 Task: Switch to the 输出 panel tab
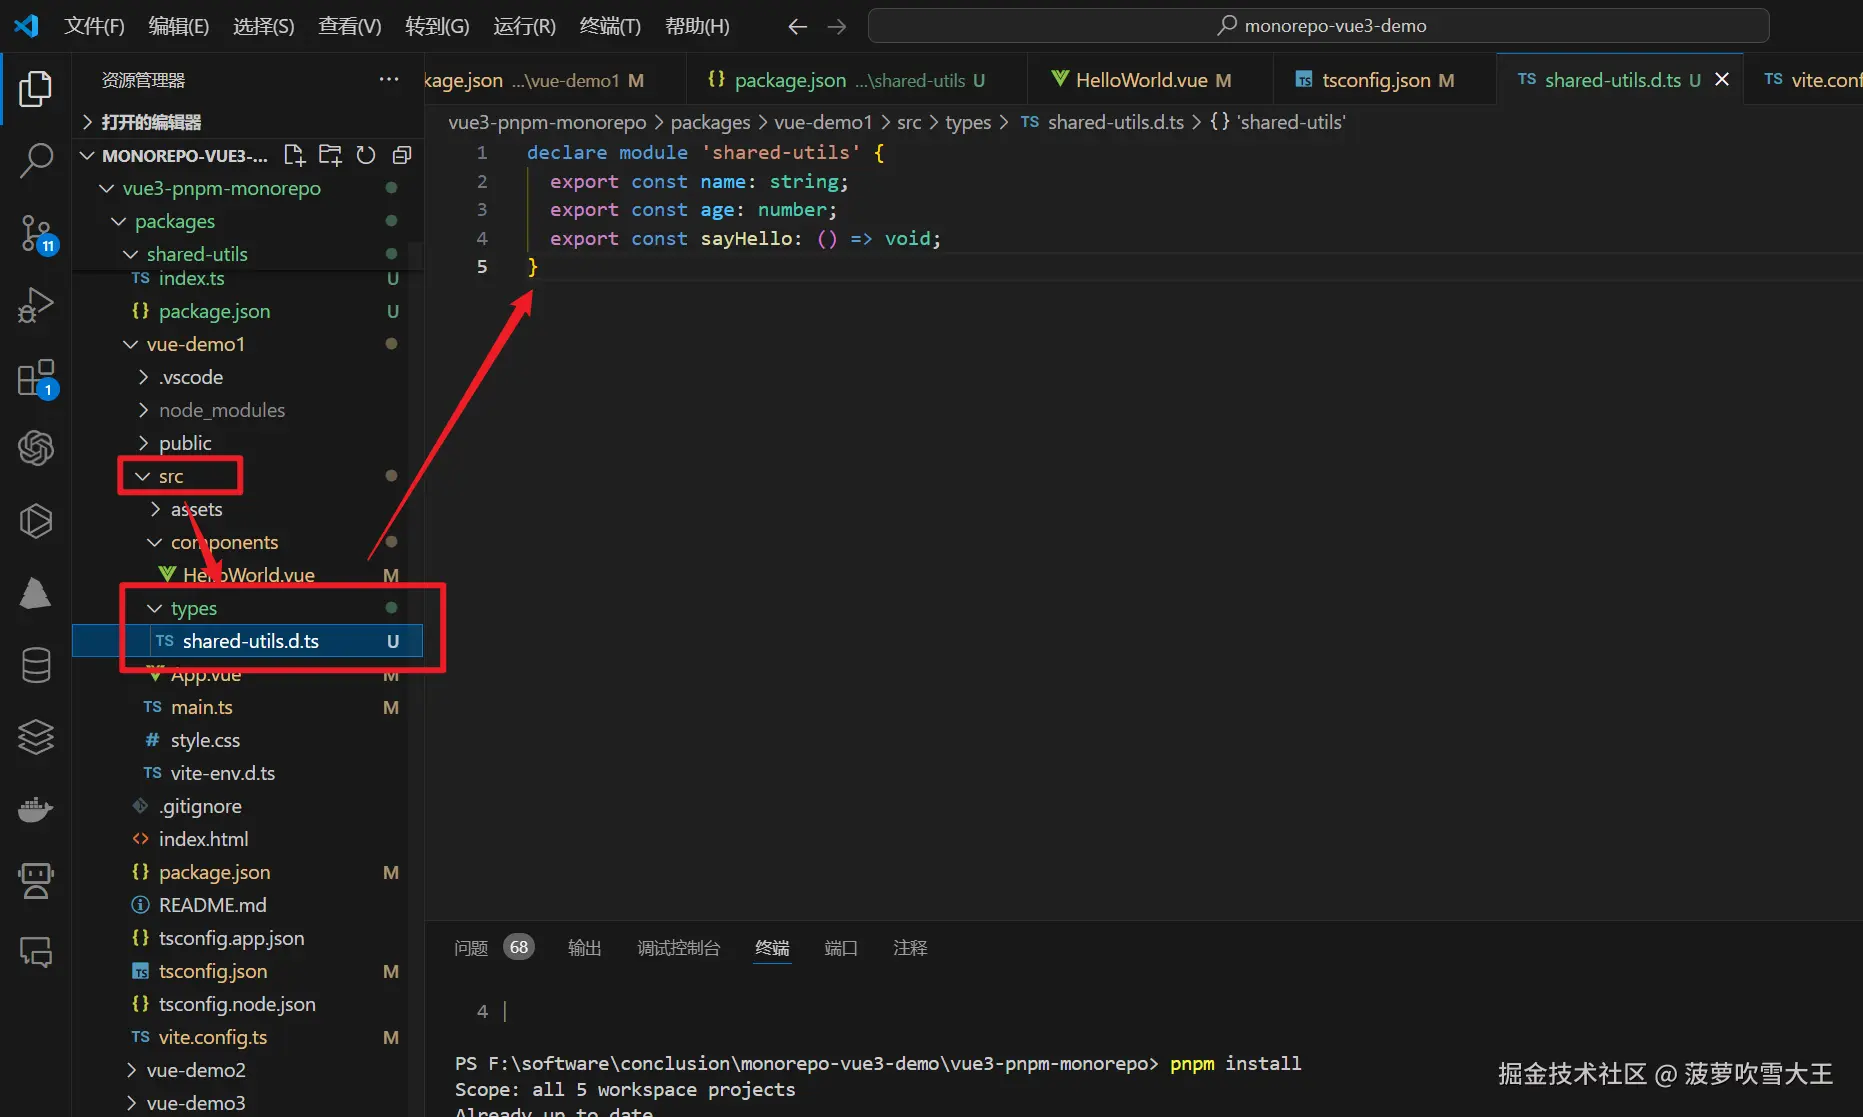click(x=585, y=947)
